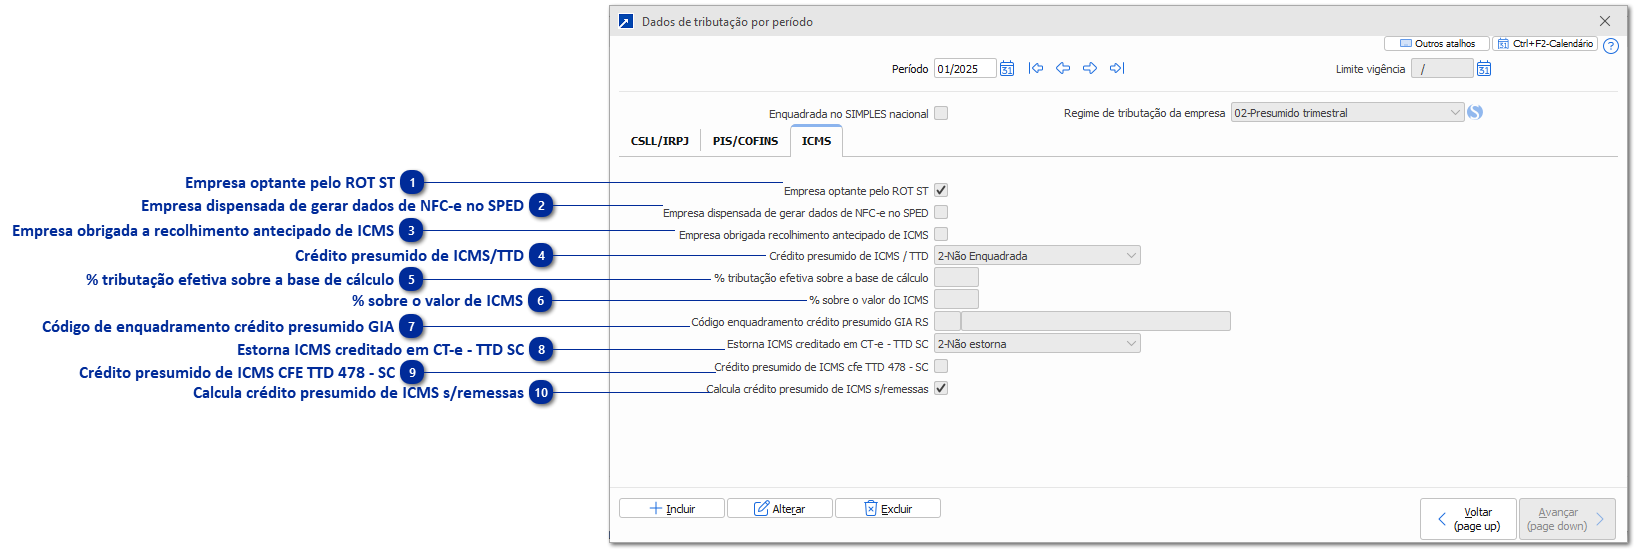Viewport: 1651px width, 559px height.
Task: Close the Dados de tributação window
Action: pyautogui.click(x=1605, y=21)
